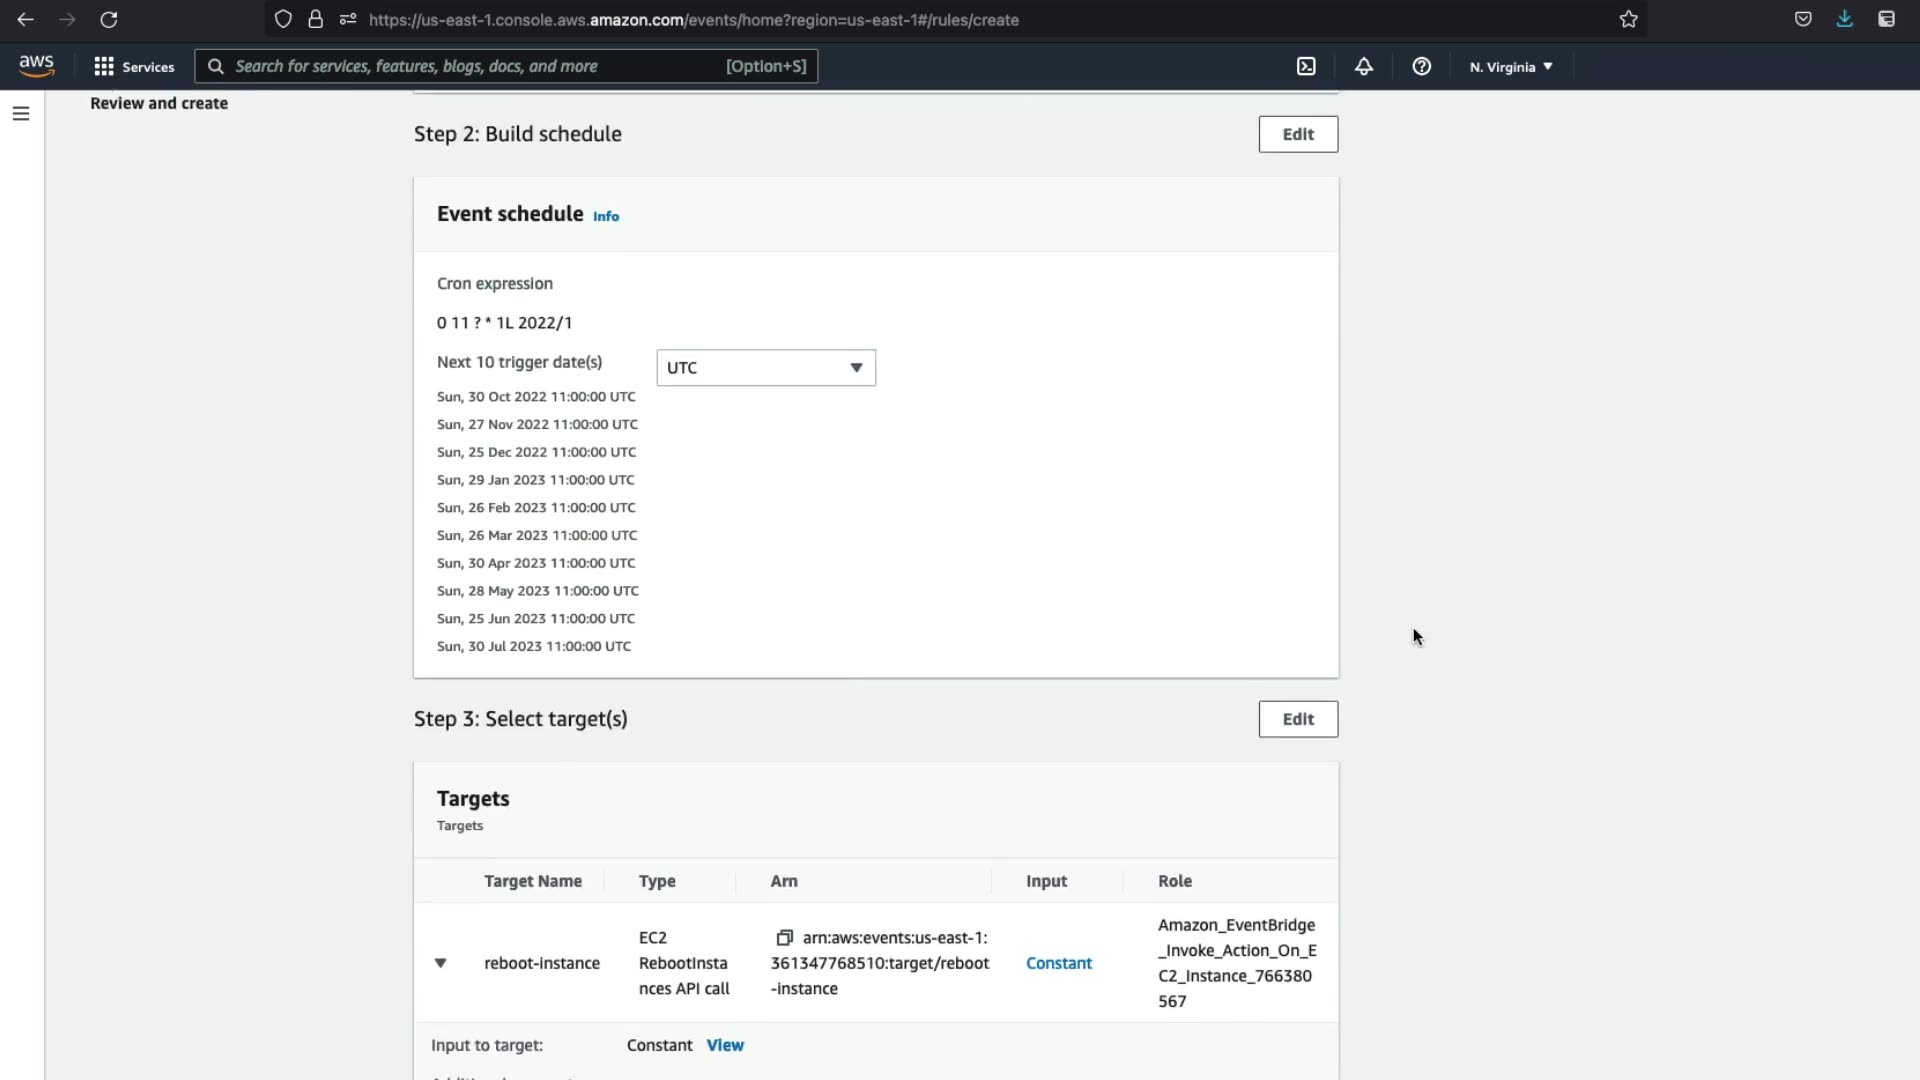This screenshot has width=1920, height=1080.
Task: Open AWS CloudShell icon
Action: click(1306, 67)
